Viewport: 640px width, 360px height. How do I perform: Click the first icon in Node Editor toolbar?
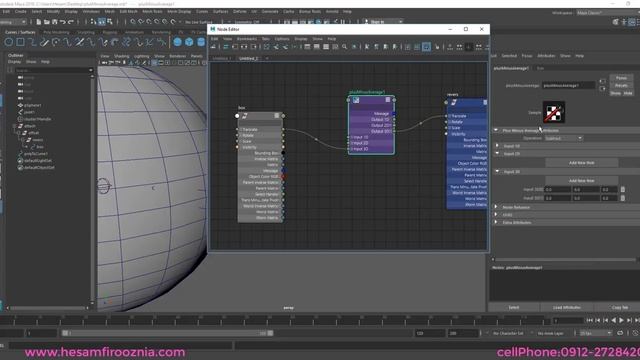pos(213,47)
